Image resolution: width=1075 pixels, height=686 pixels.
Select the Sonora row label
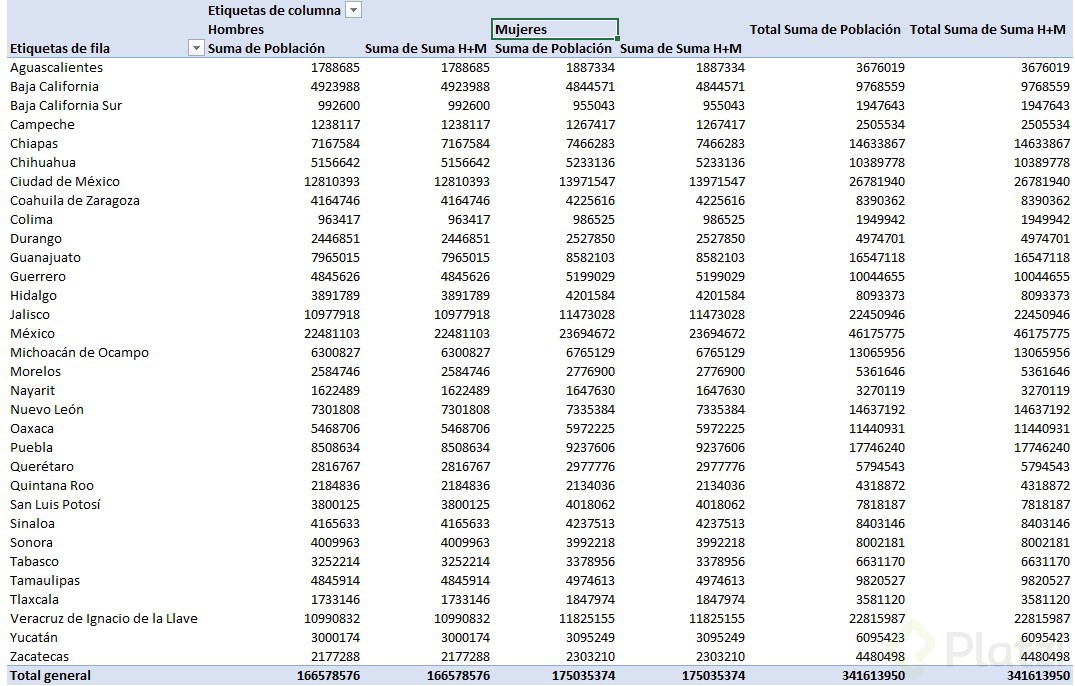click(31, 542)
